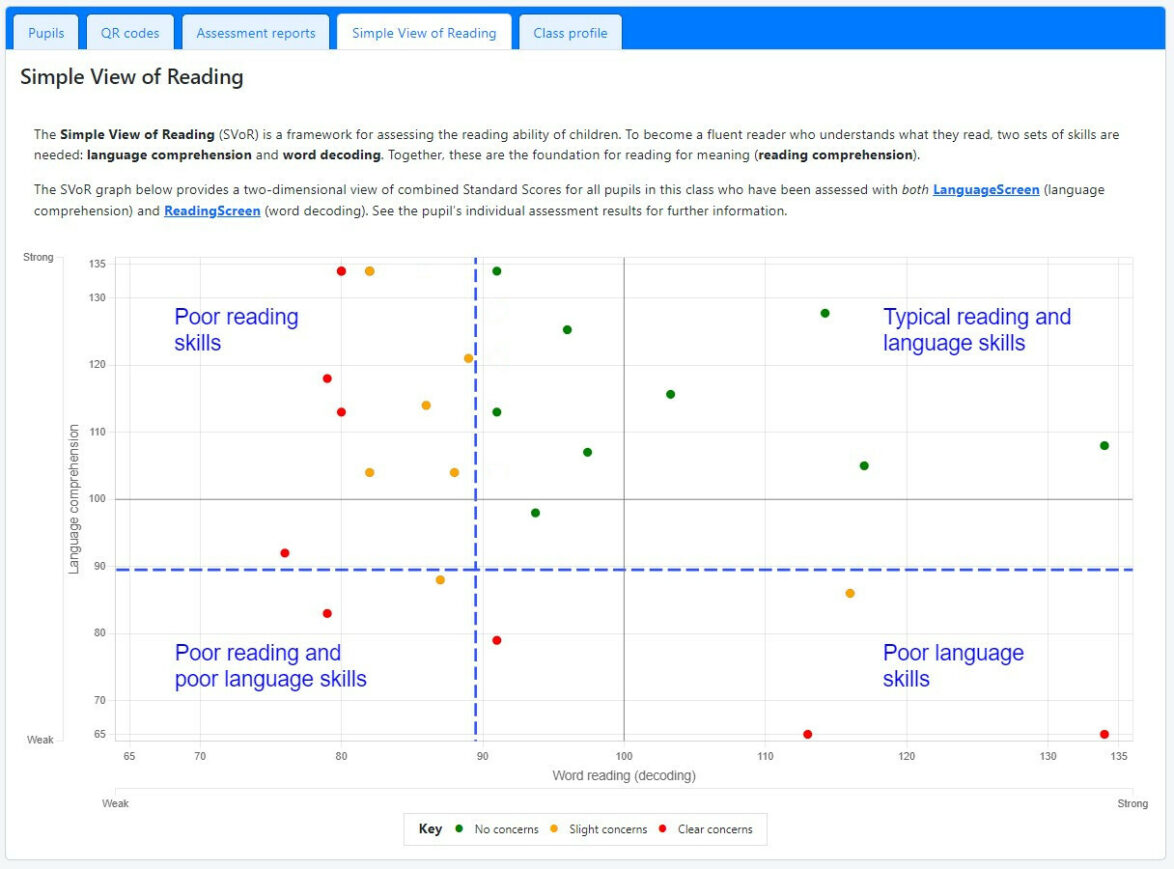Select the Simple View of Reading tab
This screenshot has width=1174, height=869.
(x=424, y=33)
